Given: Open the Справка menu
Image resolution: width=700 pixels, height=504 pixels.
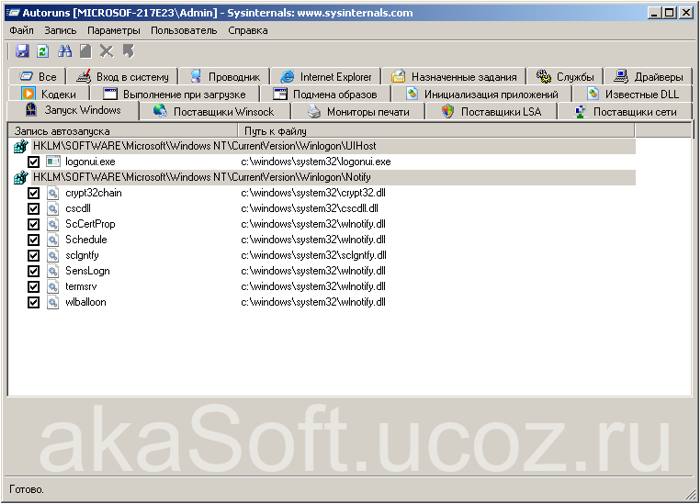Looking at the screenshot, I should click(x=248, y=30).
